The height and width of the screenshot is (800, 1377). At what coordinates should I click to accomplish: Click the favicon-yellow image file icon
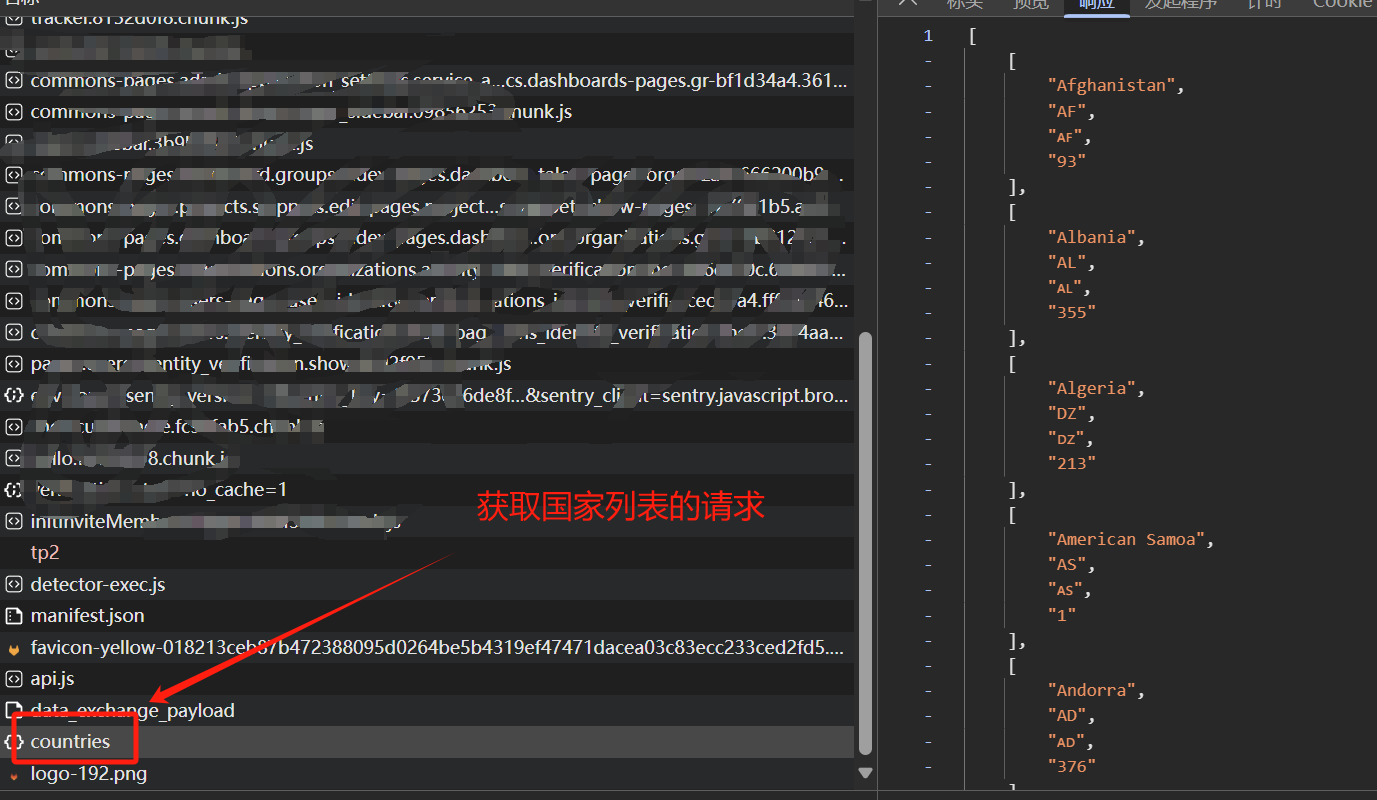[x=14, y=649]
